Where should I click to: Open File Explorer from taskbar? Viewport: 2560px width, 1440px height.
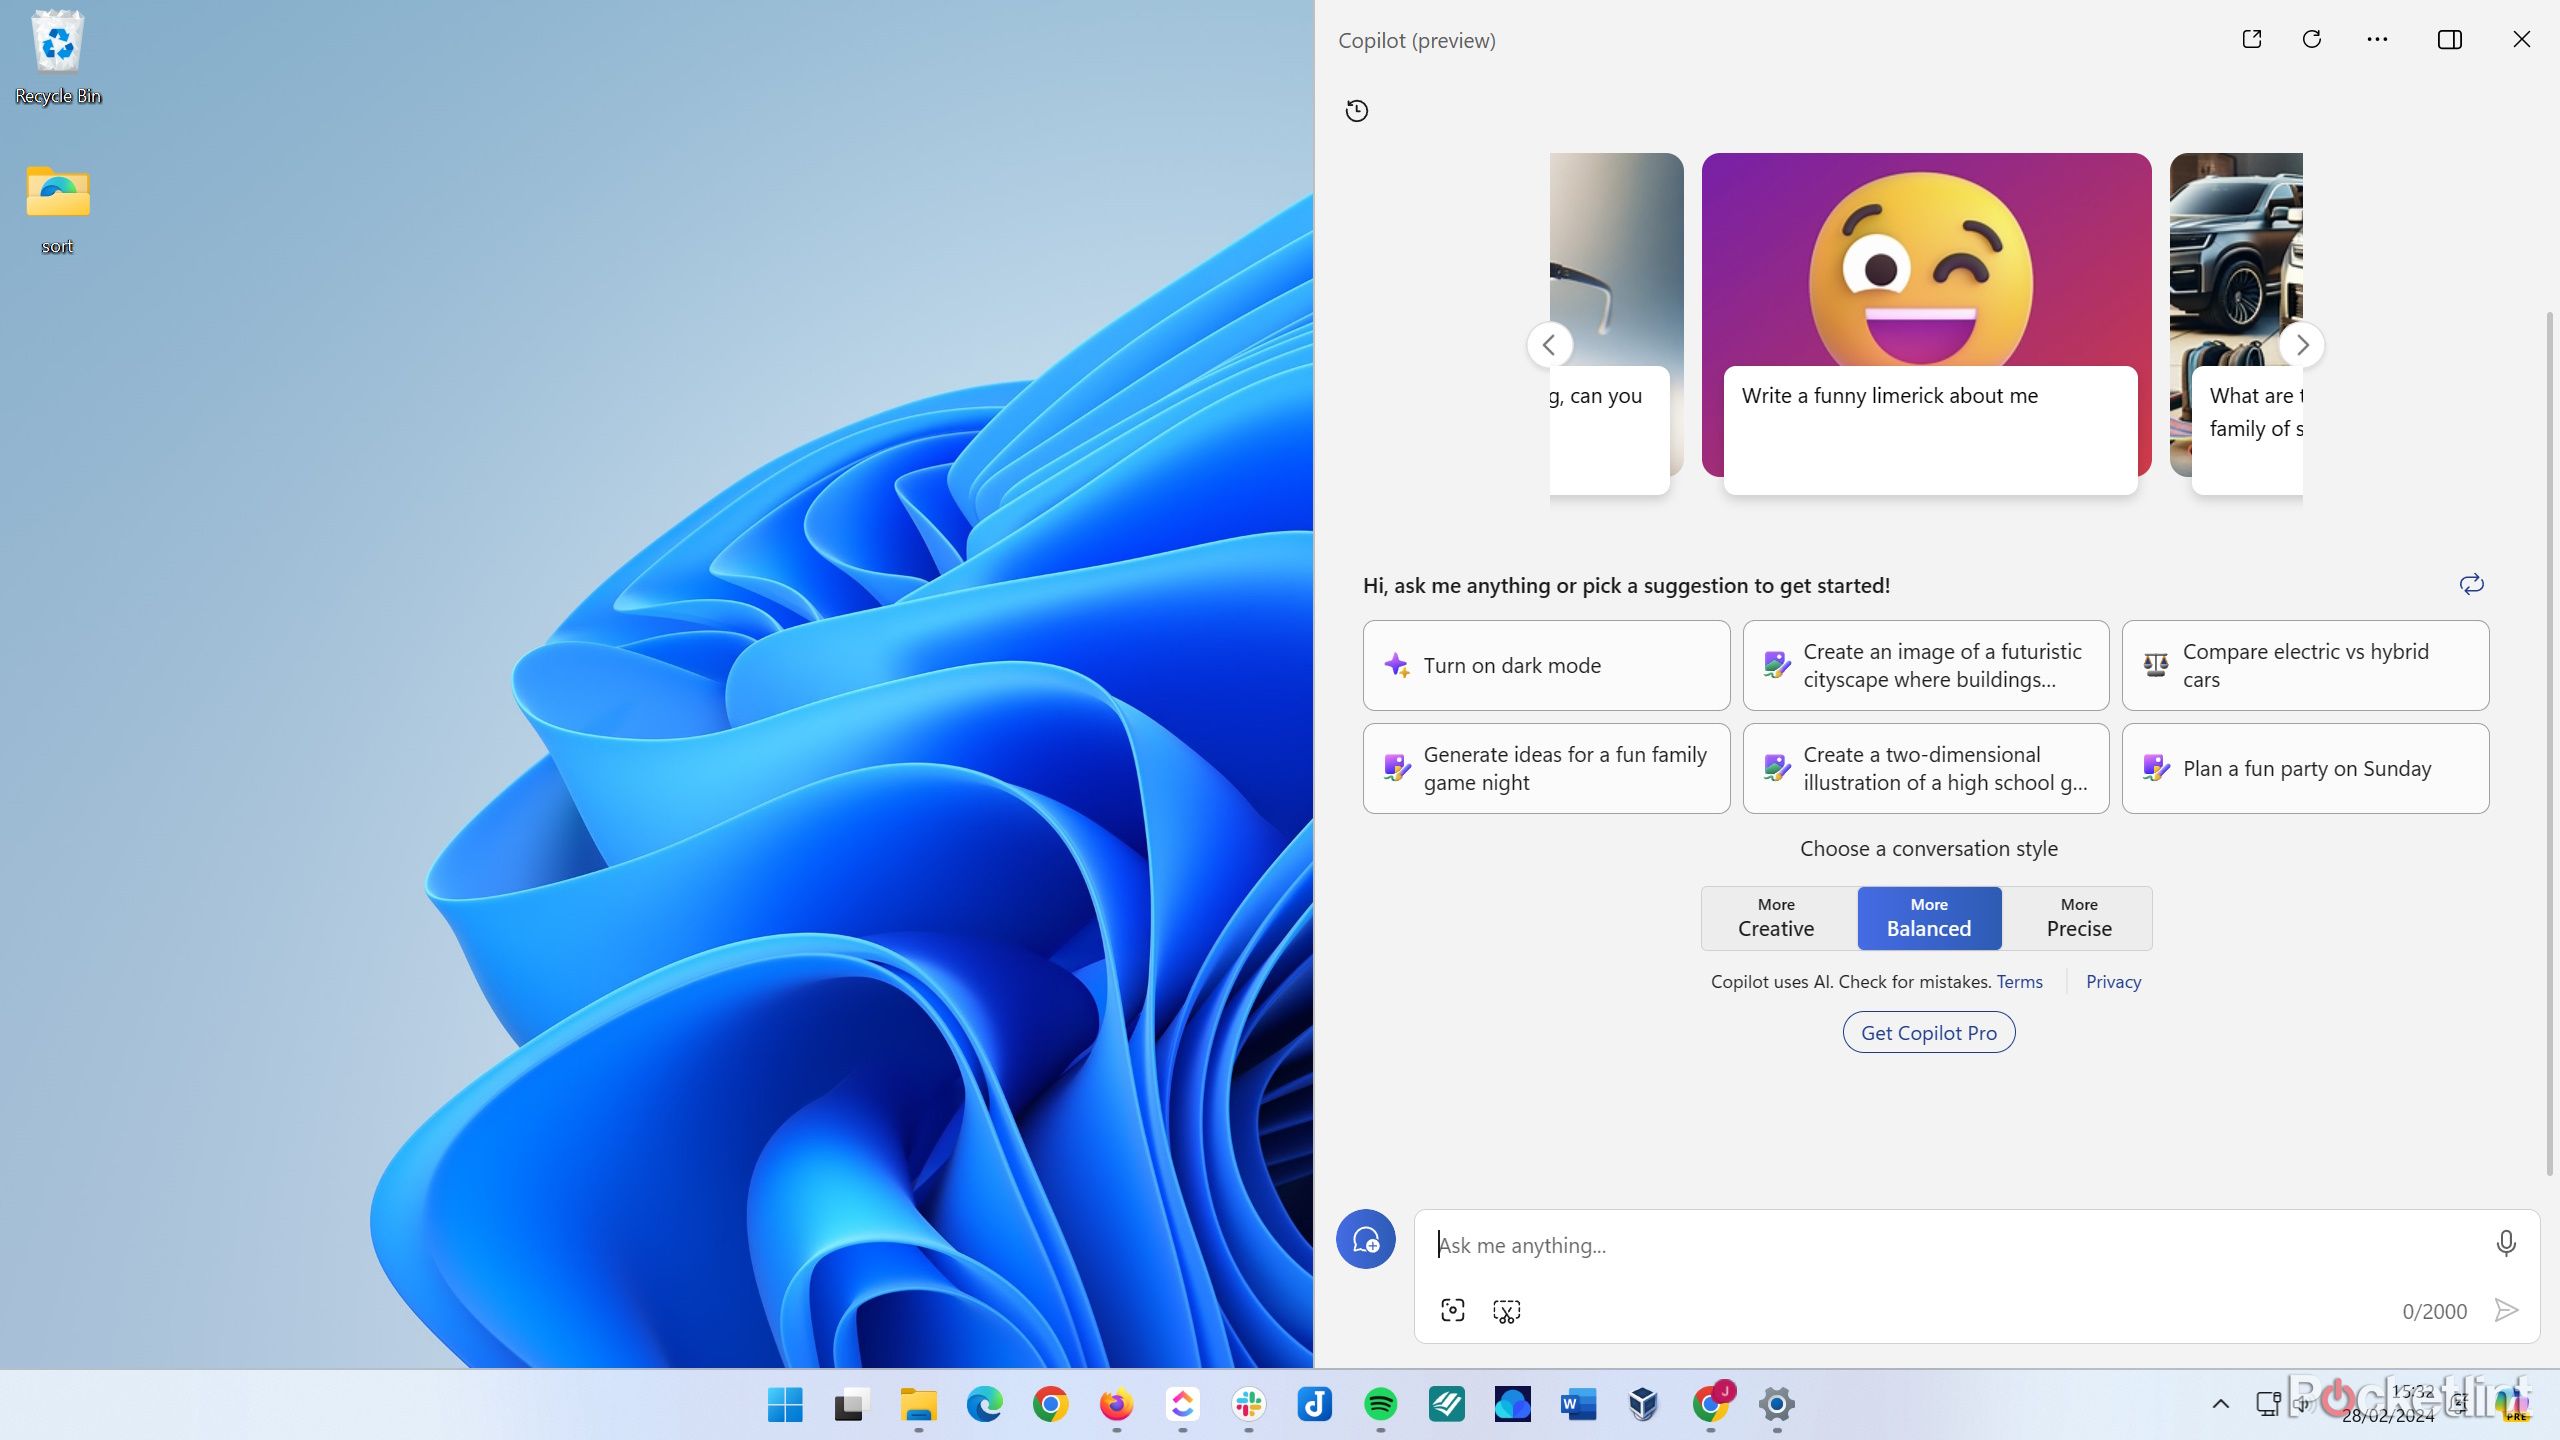pyautogui.click(x=918, y=1404)
